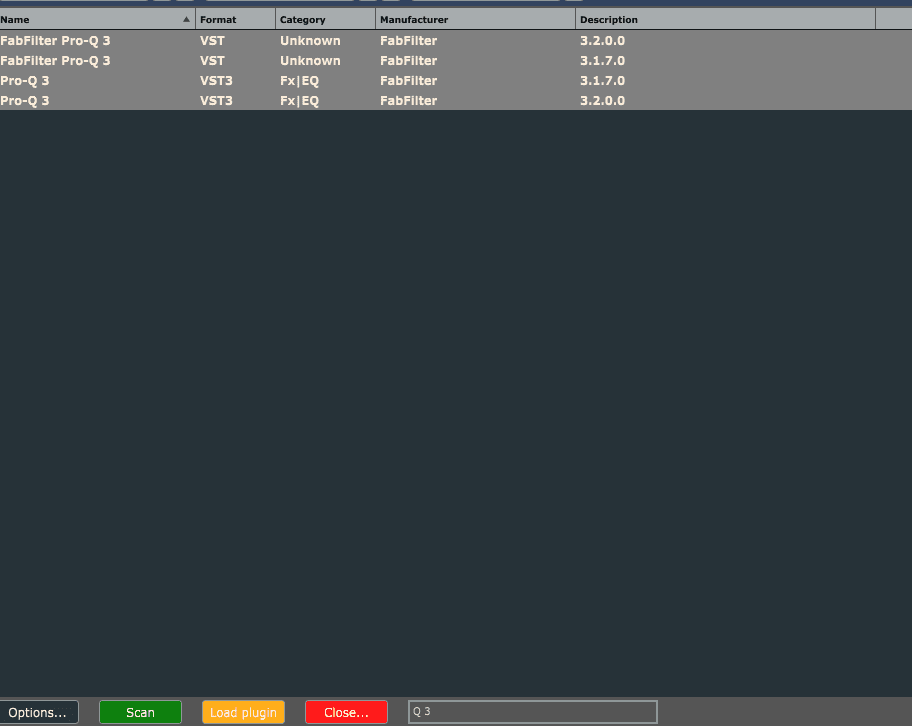Click the Manufacturer column header

click(476, 19)
